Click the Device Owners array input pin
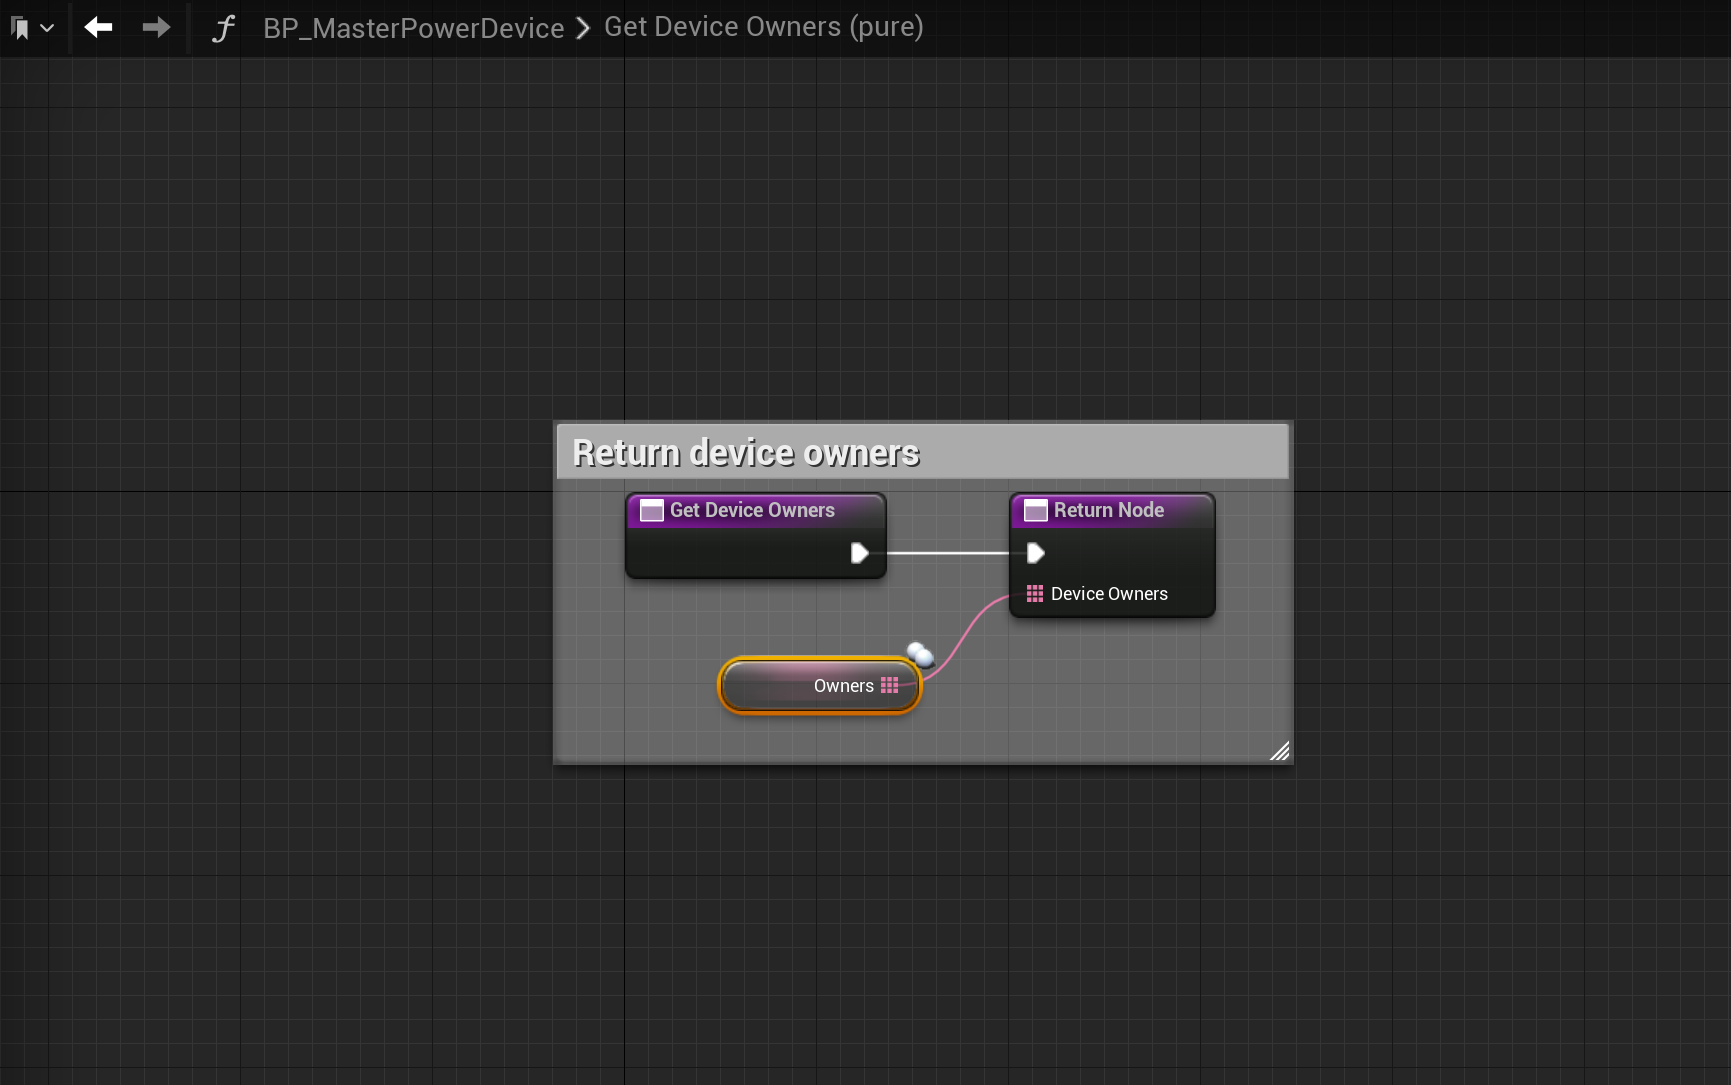This screenshot has width=1731, height=1085. click(x=1035, y=594)
